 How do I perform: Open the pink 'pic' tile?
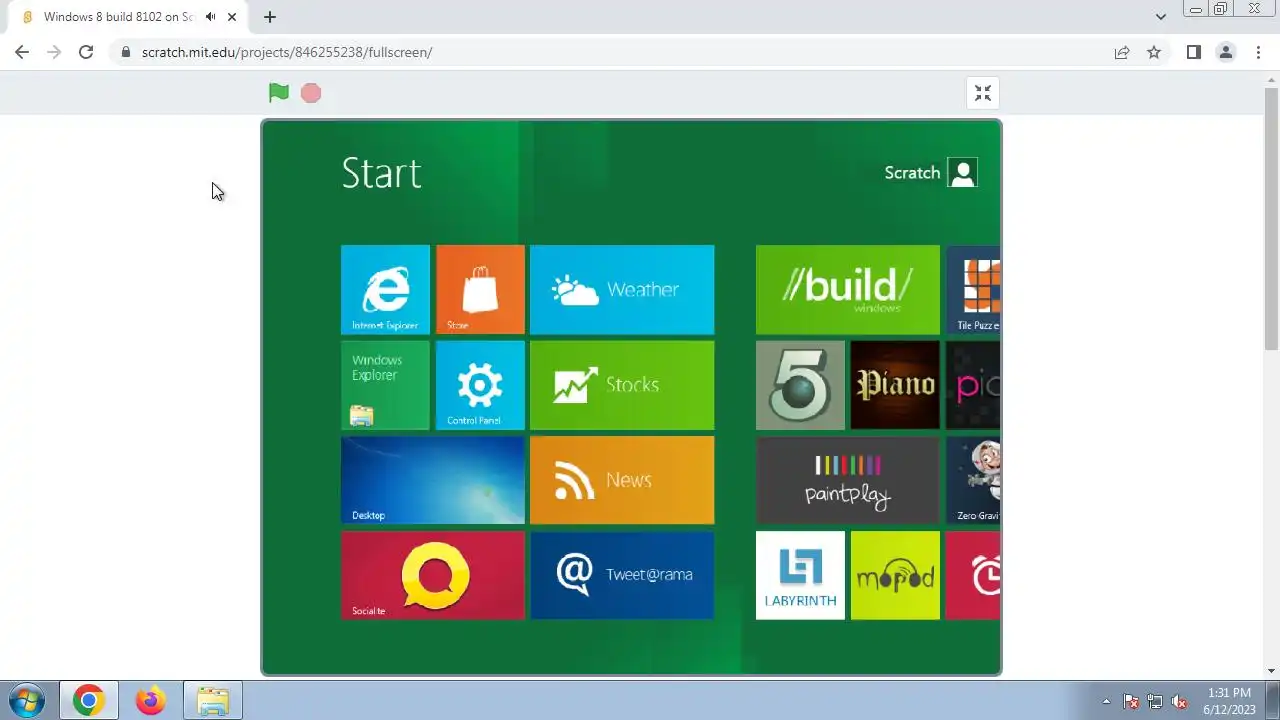[973, 385]
